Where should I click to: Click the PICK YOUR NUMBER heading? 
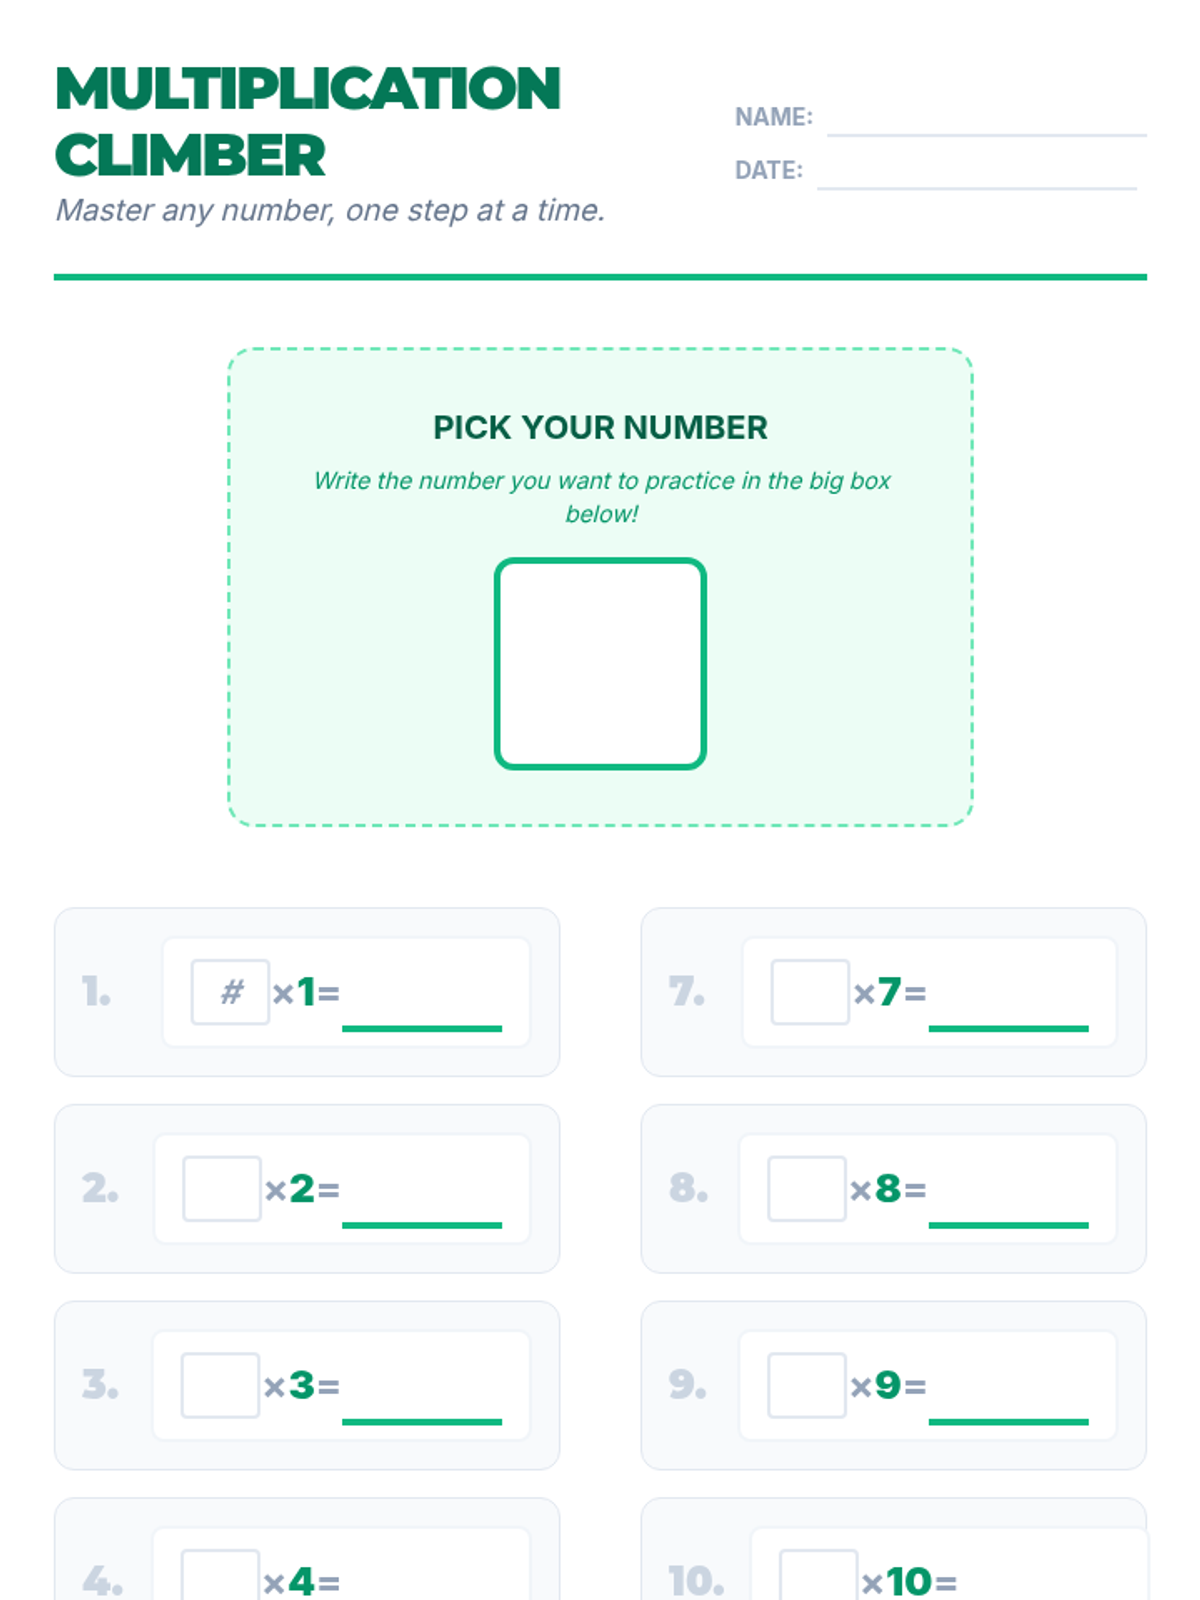tap(600, 428)
